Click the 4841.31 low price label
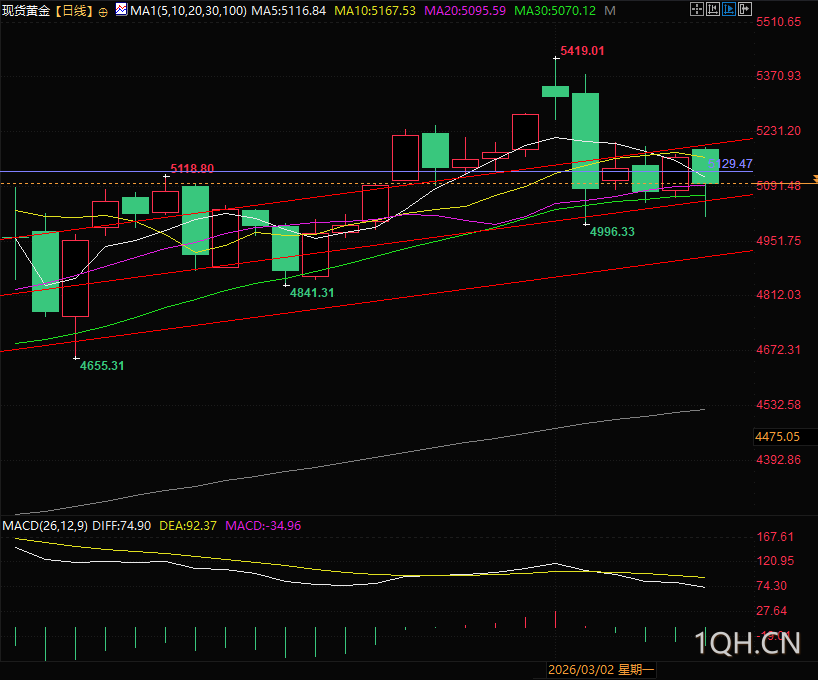 coord(312,293)
